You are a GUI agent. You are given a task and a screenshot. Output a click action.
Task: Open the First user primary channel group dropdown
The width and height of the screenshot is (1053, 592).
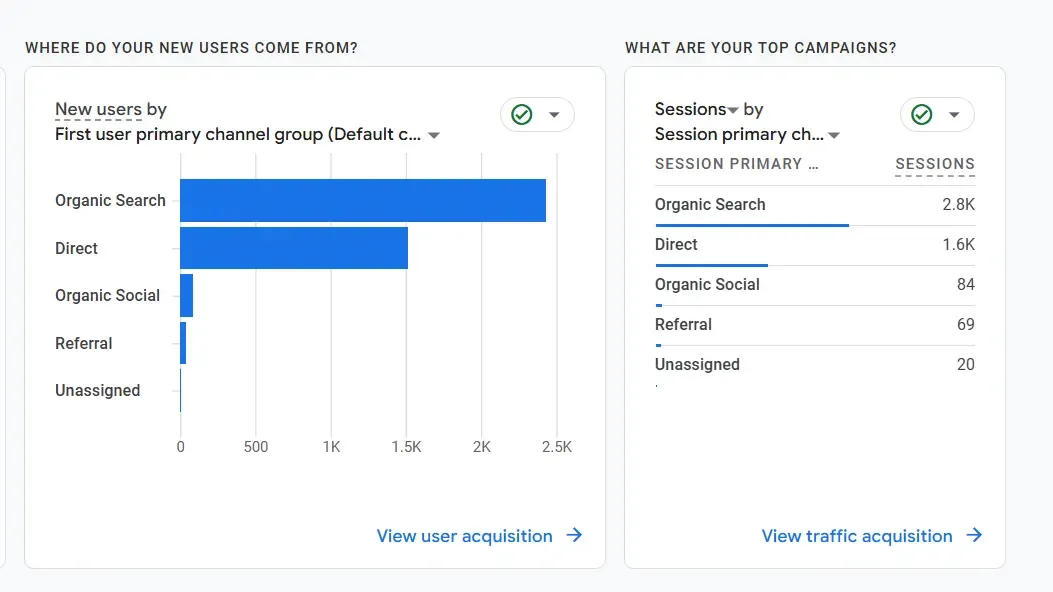[432, 134]
